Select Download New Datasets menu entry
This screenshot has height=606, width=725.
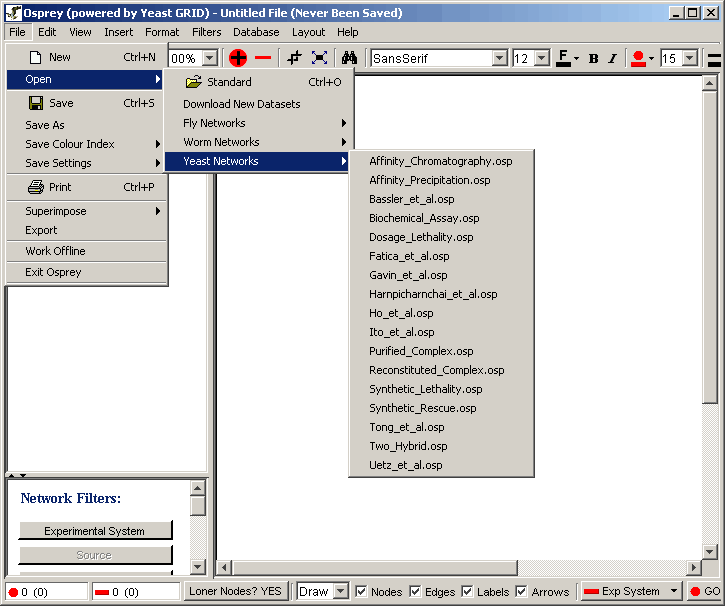(241, 104)
